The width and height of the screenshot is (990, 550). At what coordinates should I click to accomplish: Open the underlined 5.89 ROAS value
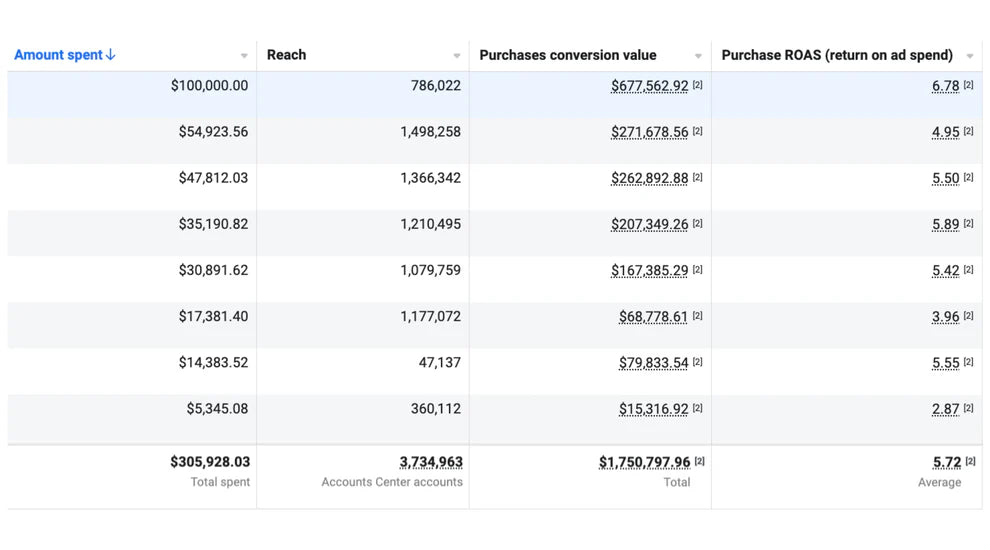click(945, 224)
